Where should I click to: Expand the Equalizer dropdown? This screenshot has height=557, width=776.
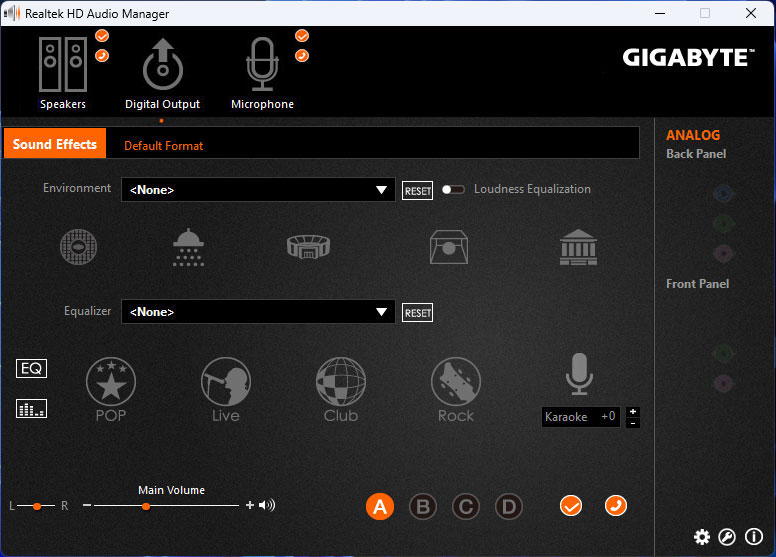[x=380, y=312]
